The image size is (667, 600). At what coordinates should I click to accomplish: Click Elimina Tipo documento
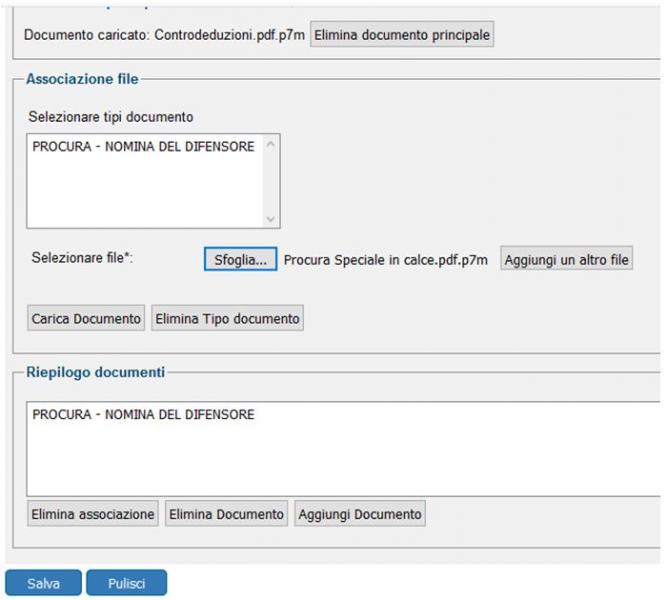227,318
